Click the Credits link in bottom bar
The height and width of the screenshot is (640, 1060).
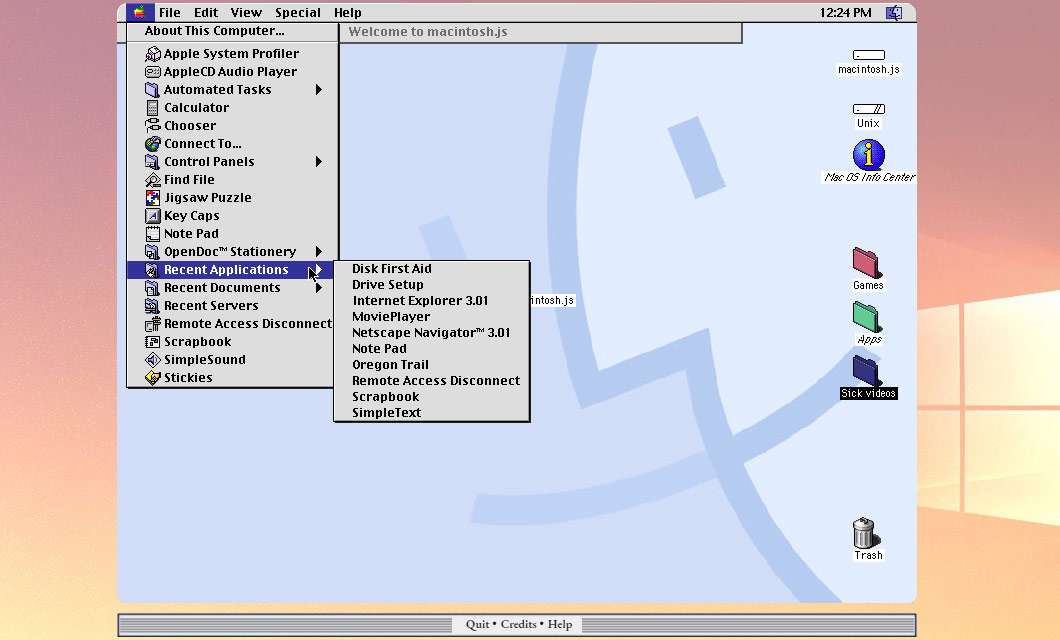click(518, 624)
